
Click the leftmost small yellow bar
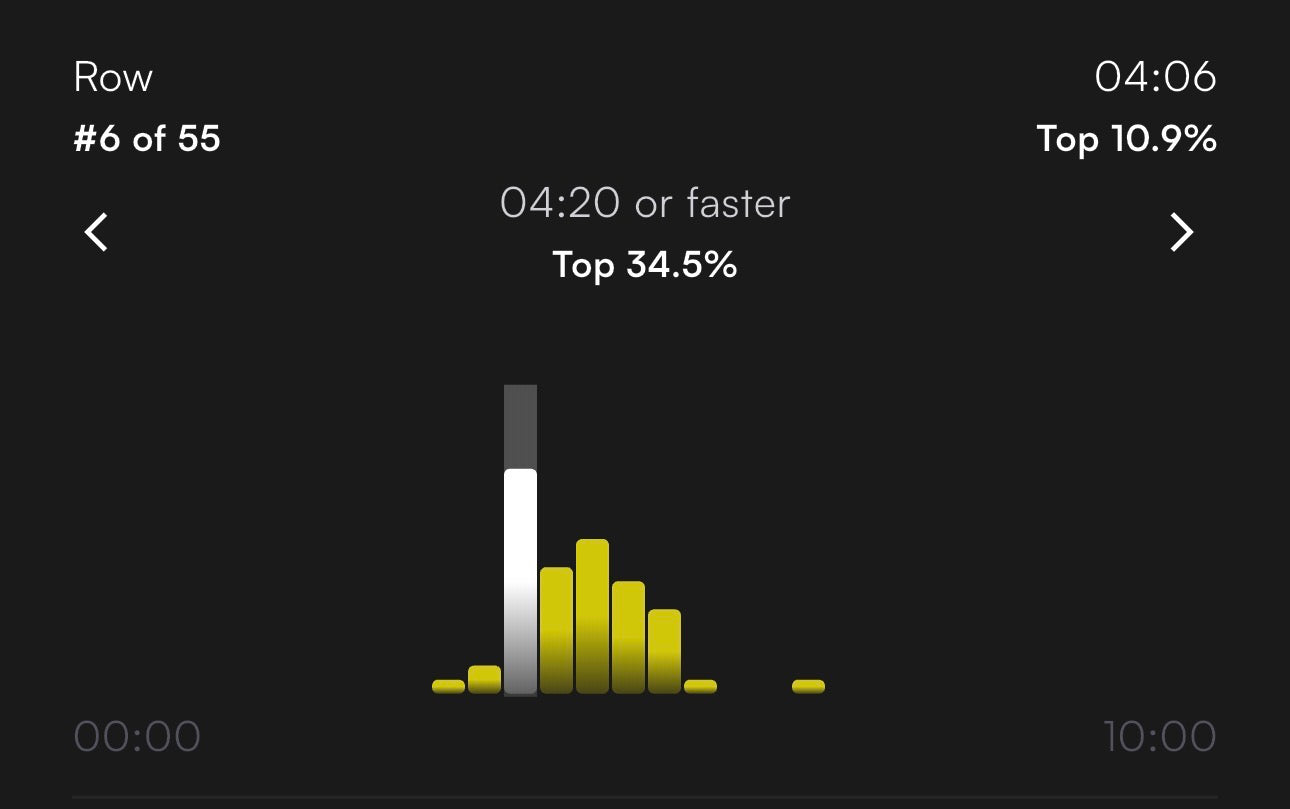coord(447,685)
